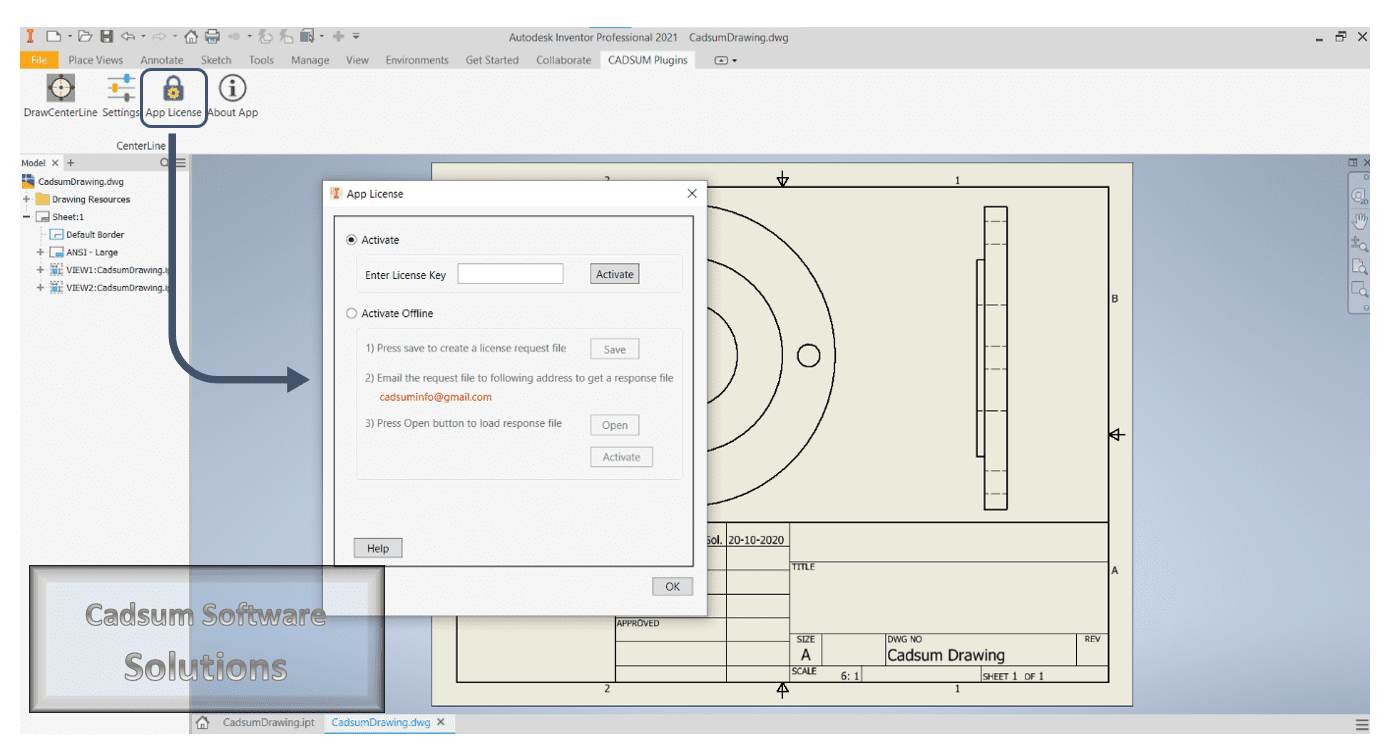Switch to the CADSUM Plugins ribbon tab
The image size is (1396, 752).
coord(647,60)
